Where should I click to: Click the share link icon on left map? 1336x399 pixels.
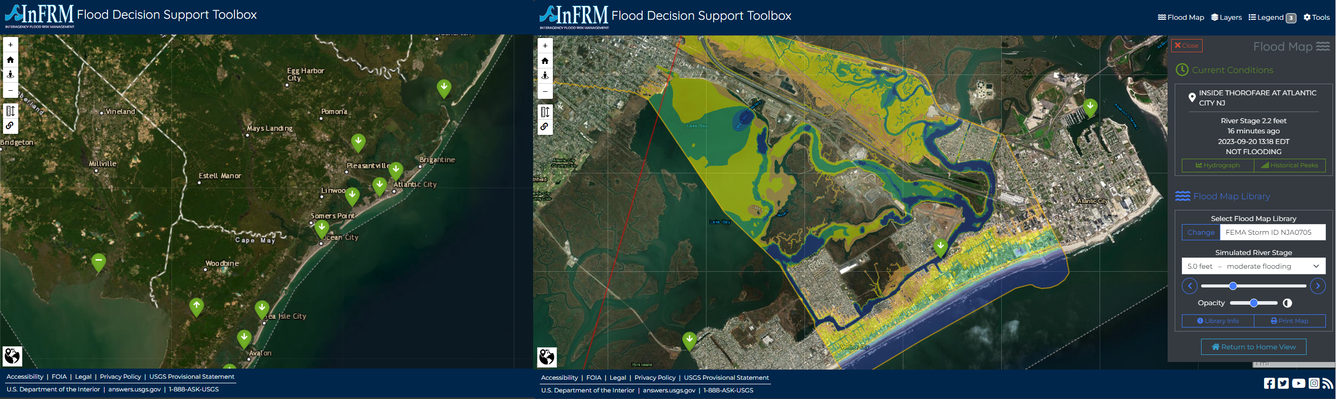point(10,126)
